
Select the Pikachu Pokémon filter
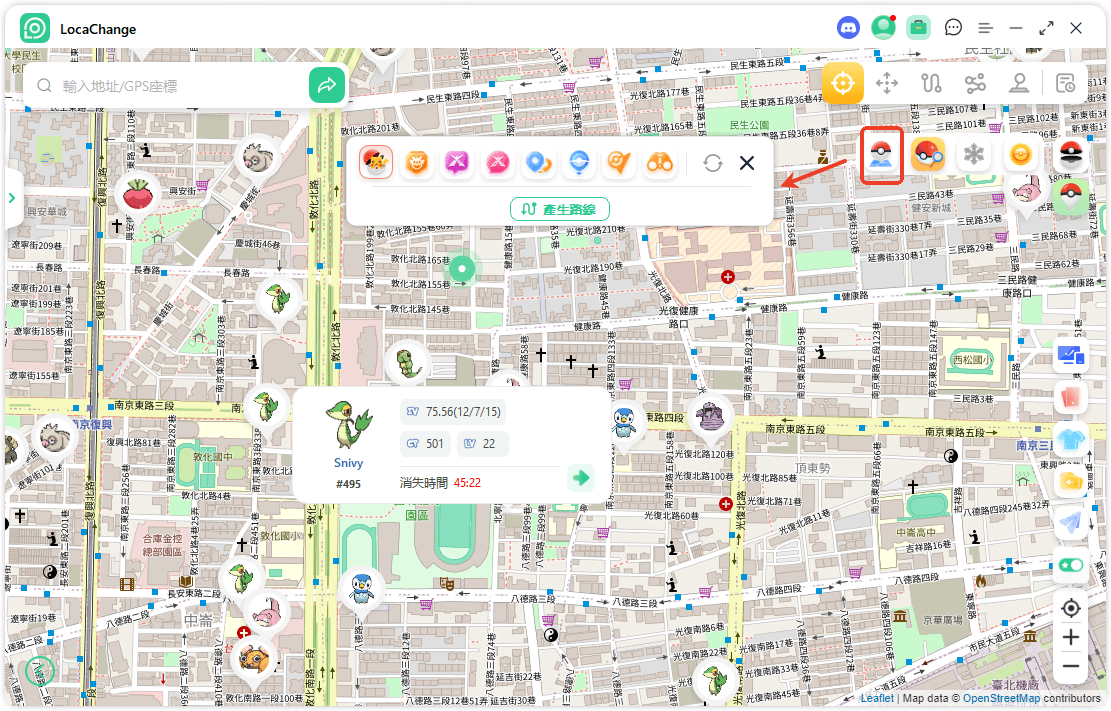coord(376,163)
